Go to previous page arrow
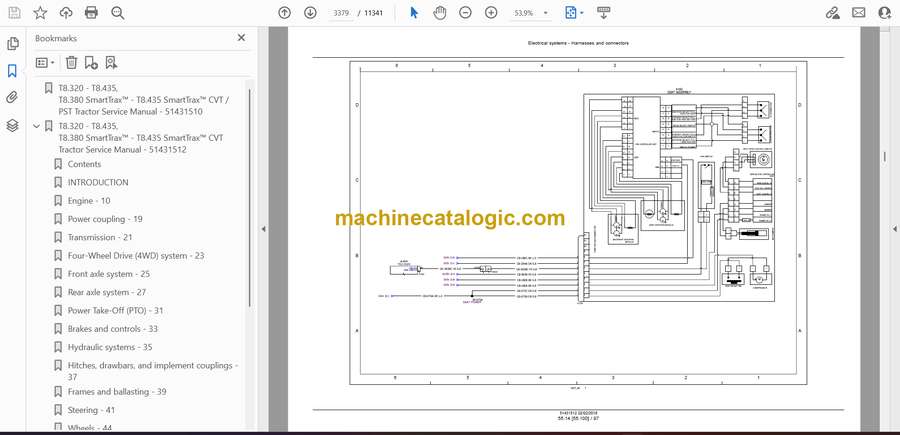Image resolution: width=900 pixels, height=435 pixels. click(284, 13)
